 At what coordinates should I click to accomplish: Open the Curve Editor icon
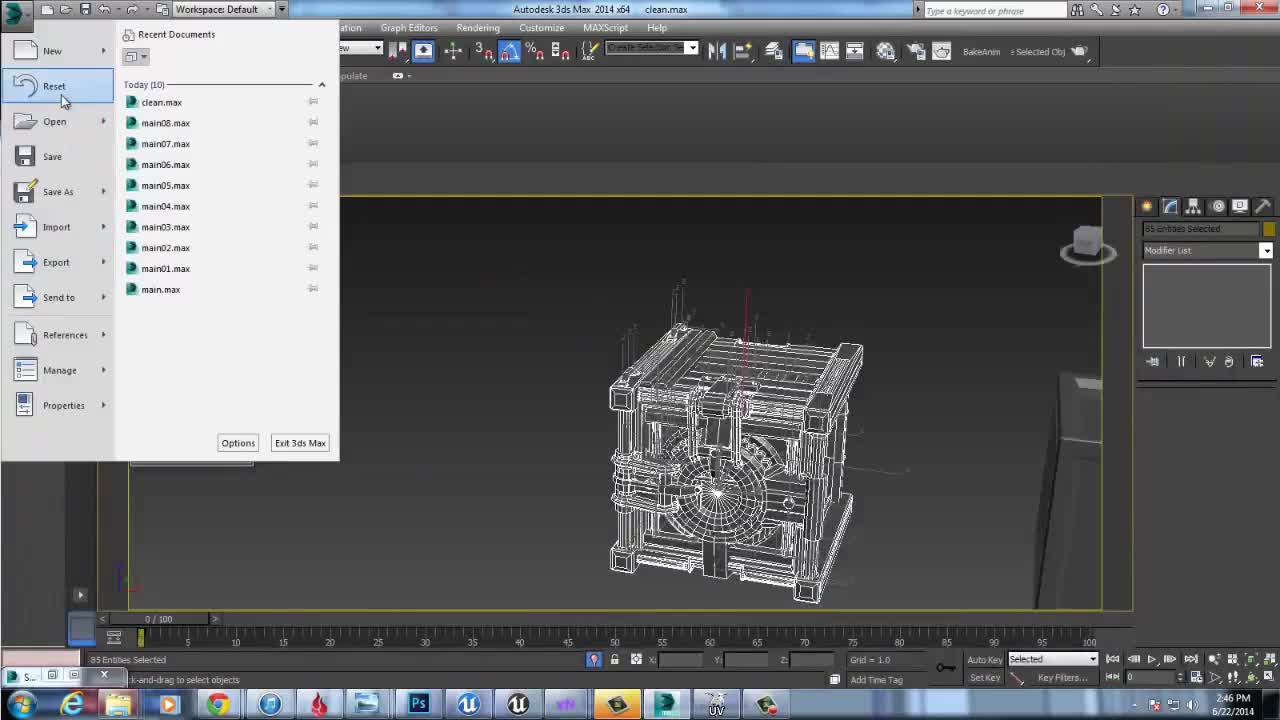829,51
